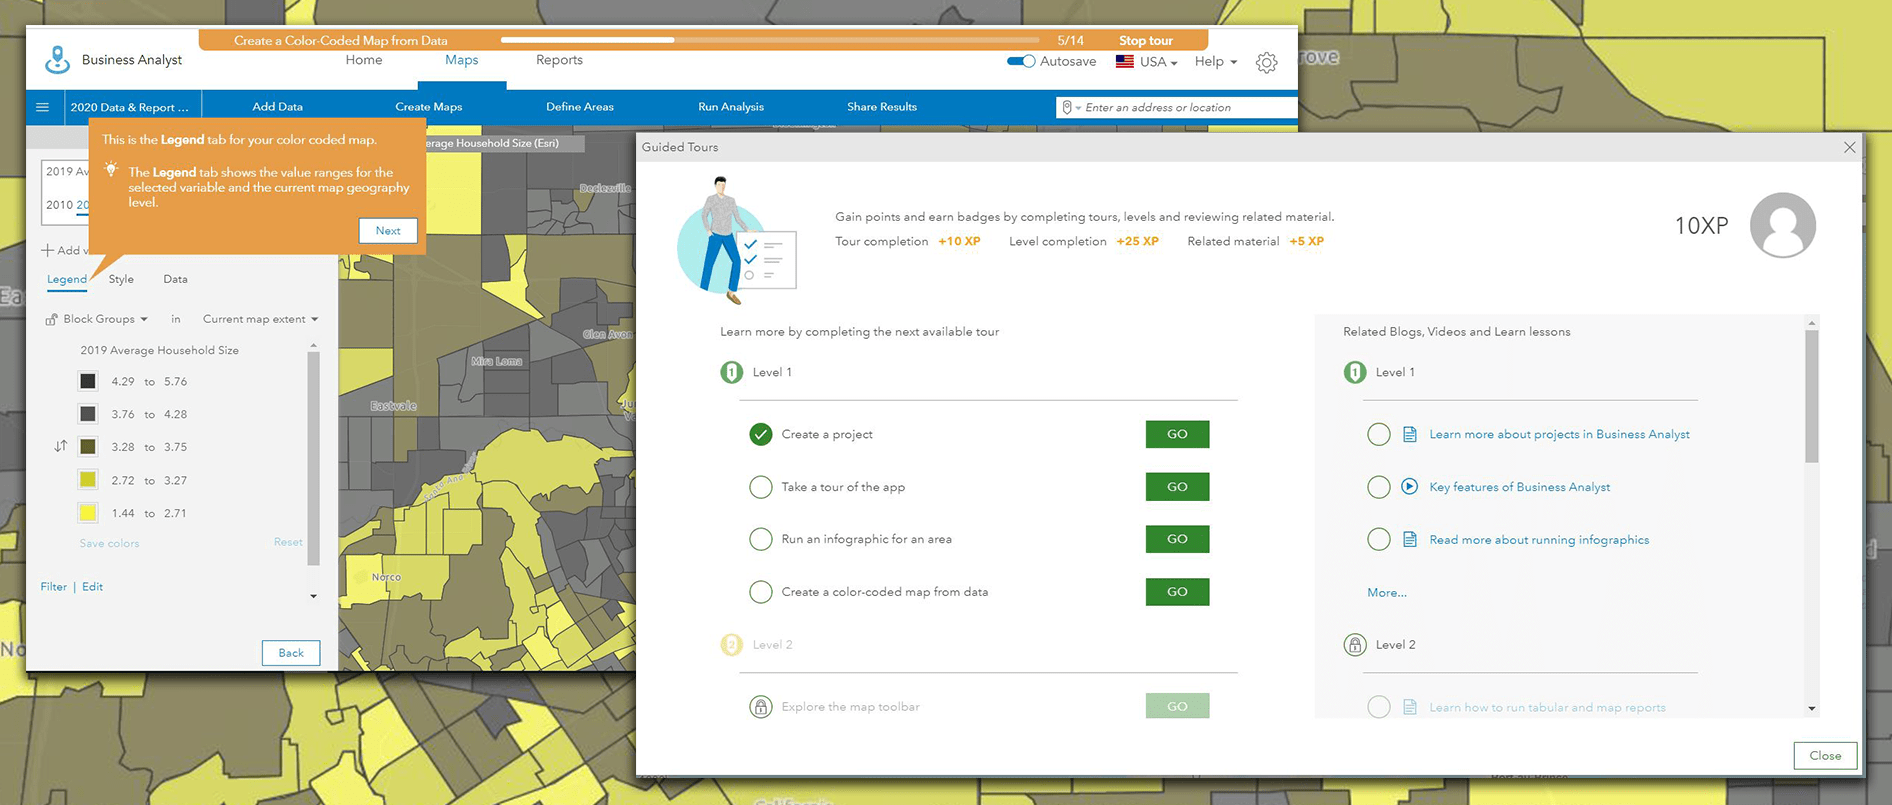Check the color-coded map tour circle
The width and height of the screenshot is (1892, 805).
761,592
